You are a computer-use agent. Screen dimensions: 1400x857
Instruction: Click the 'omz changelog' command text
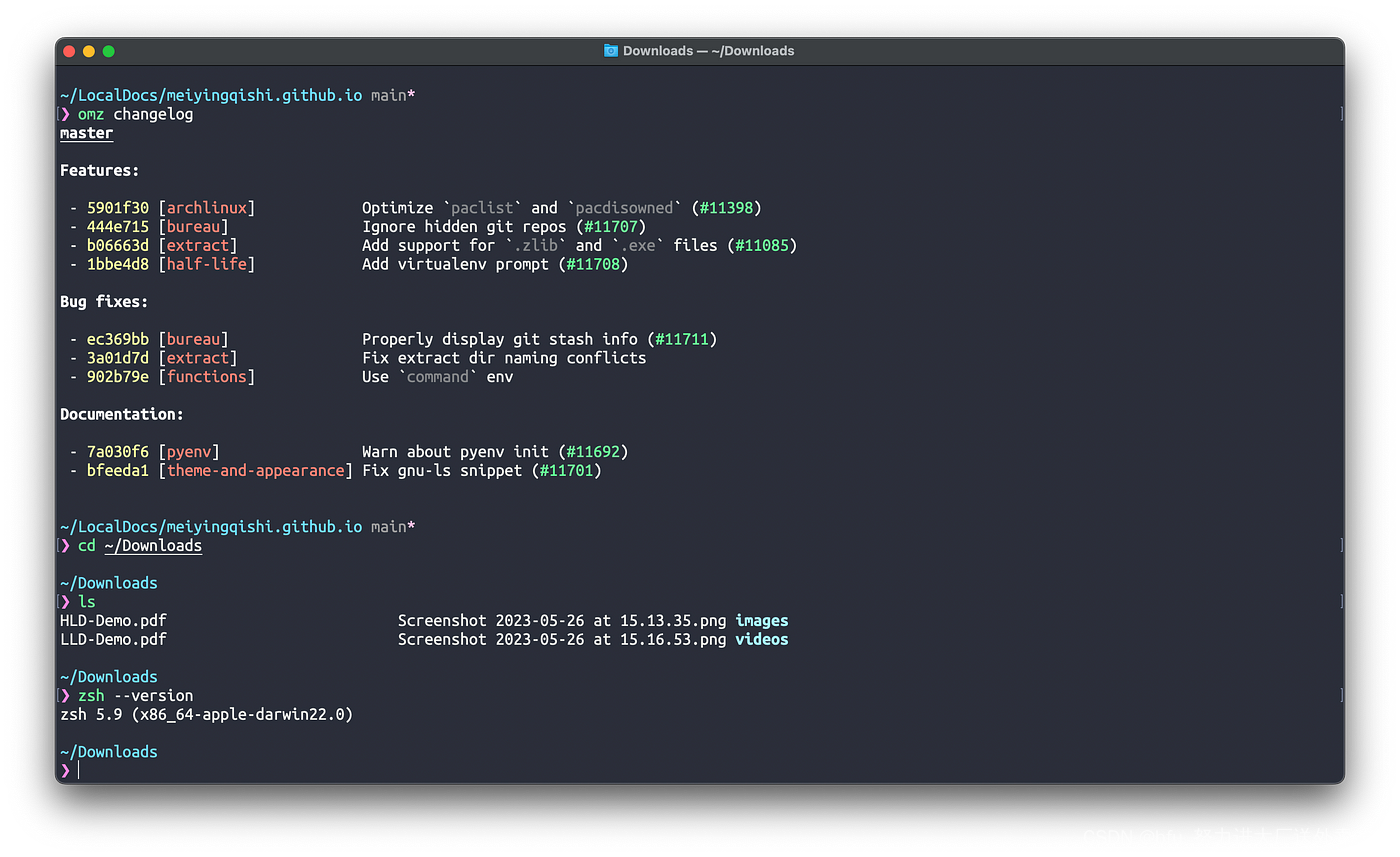tap(136, 115)
